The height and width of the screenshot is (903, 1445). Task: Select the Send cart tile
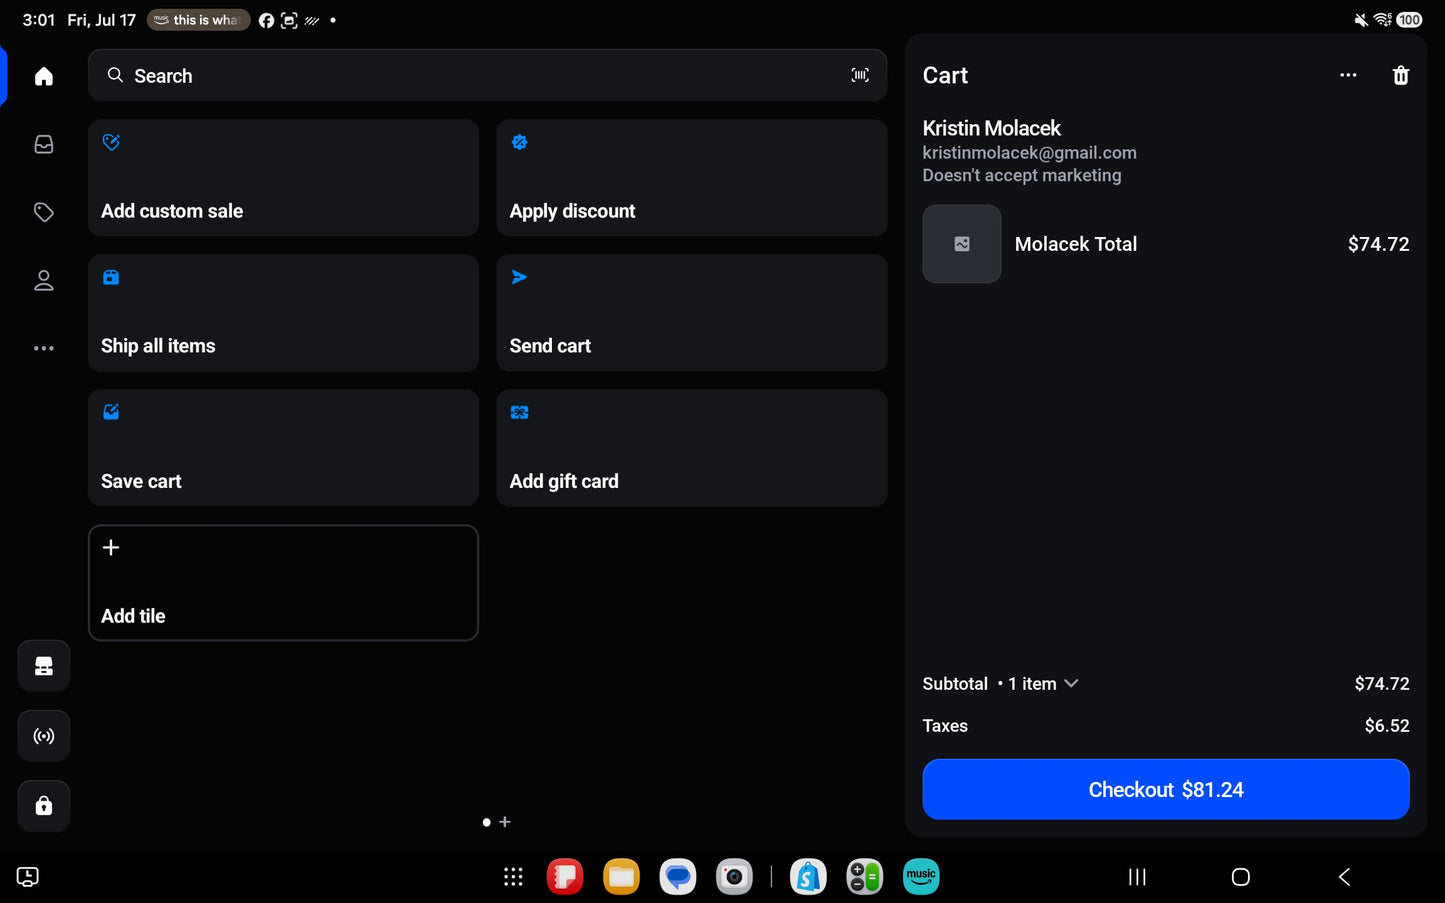(692, 313)
